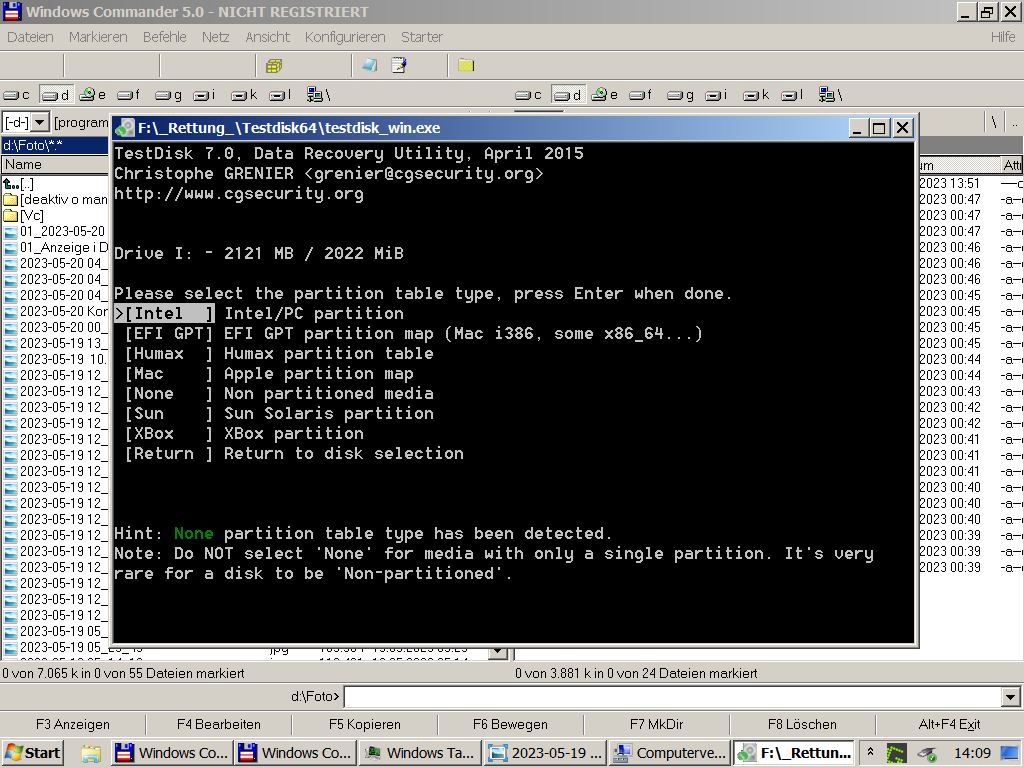
Task: Go to root directory via right panel backslash button
Action: (x=994, y=122)
